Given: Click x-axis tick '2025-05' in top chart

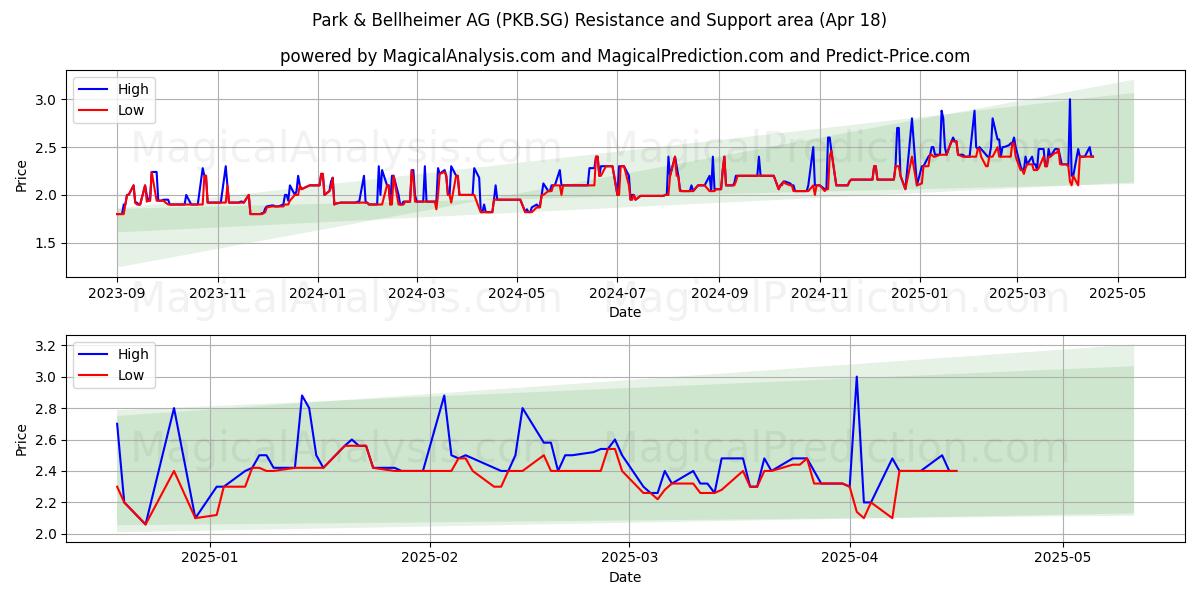Looking at the screenshot, I should tap(1116, 293).
